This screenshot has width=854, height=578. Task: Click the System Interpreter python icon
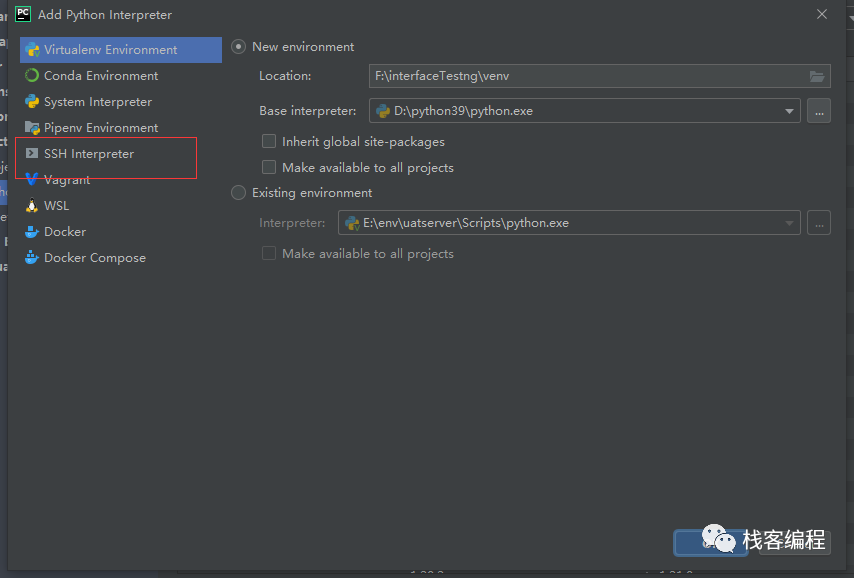coord(32,101)
